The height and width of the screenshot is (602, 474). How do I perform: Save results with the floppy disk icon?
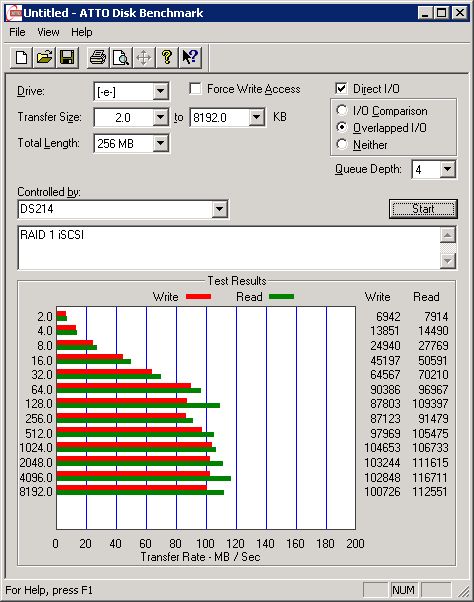coord(67,58)
